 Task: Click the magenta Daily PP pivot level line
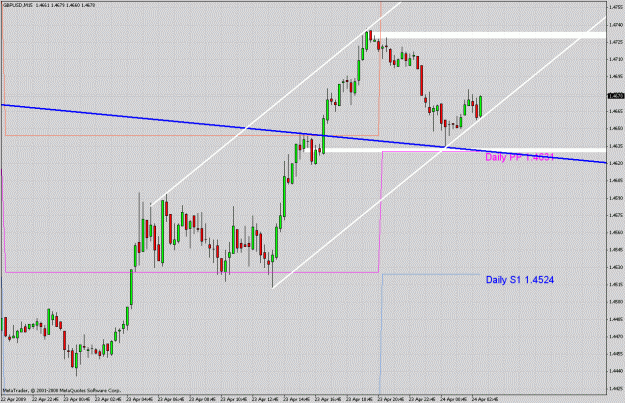pyautogui.click(x=430, y=151)
